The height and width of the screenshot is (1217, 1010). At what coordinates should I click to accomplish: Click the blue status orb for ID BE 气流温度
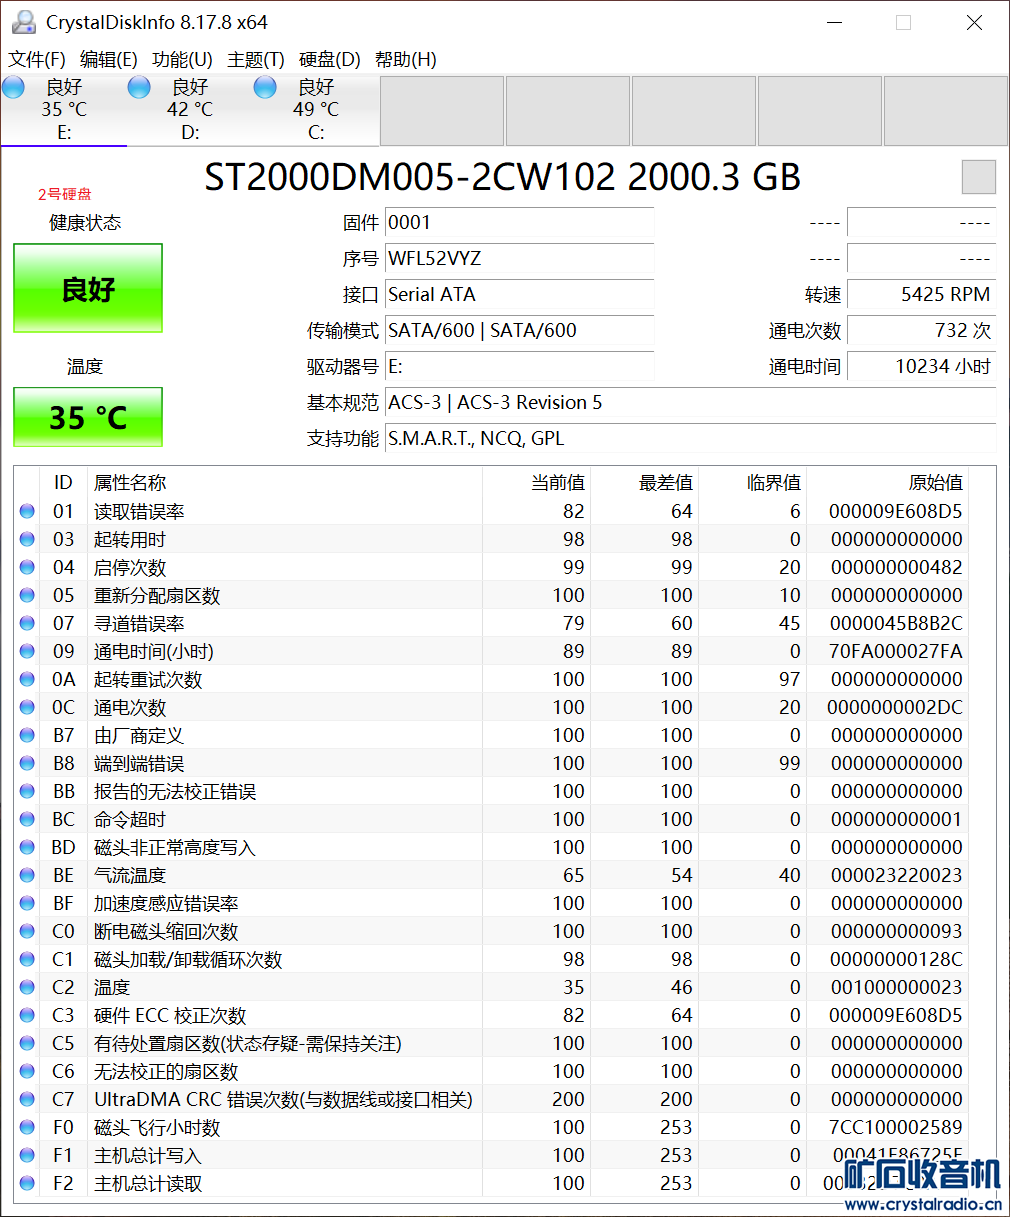coord(26,875)
